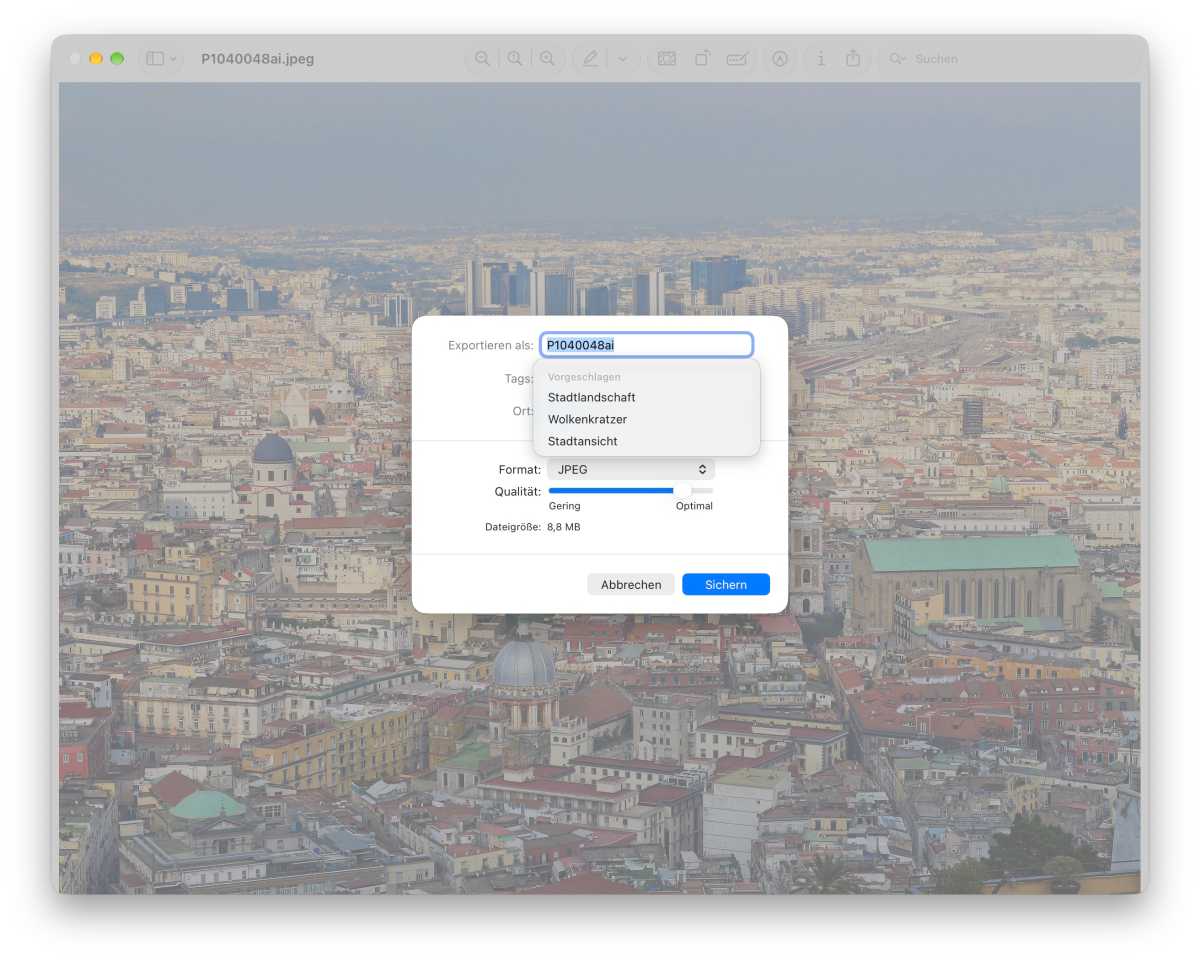Click the Qualität slider track
The width and height of the screenshot is (1200, 962).
pos(631,491)
